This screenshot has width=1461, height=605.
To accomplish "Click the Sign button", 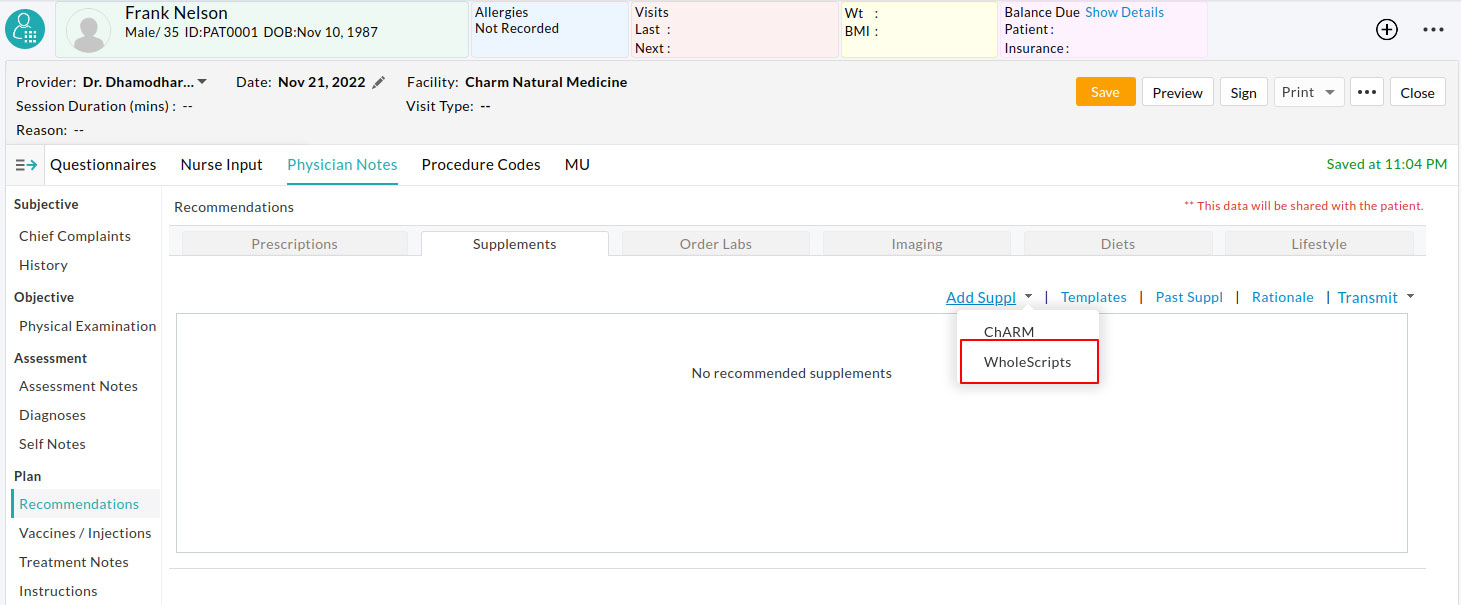I will click(x=1243, y=91).
